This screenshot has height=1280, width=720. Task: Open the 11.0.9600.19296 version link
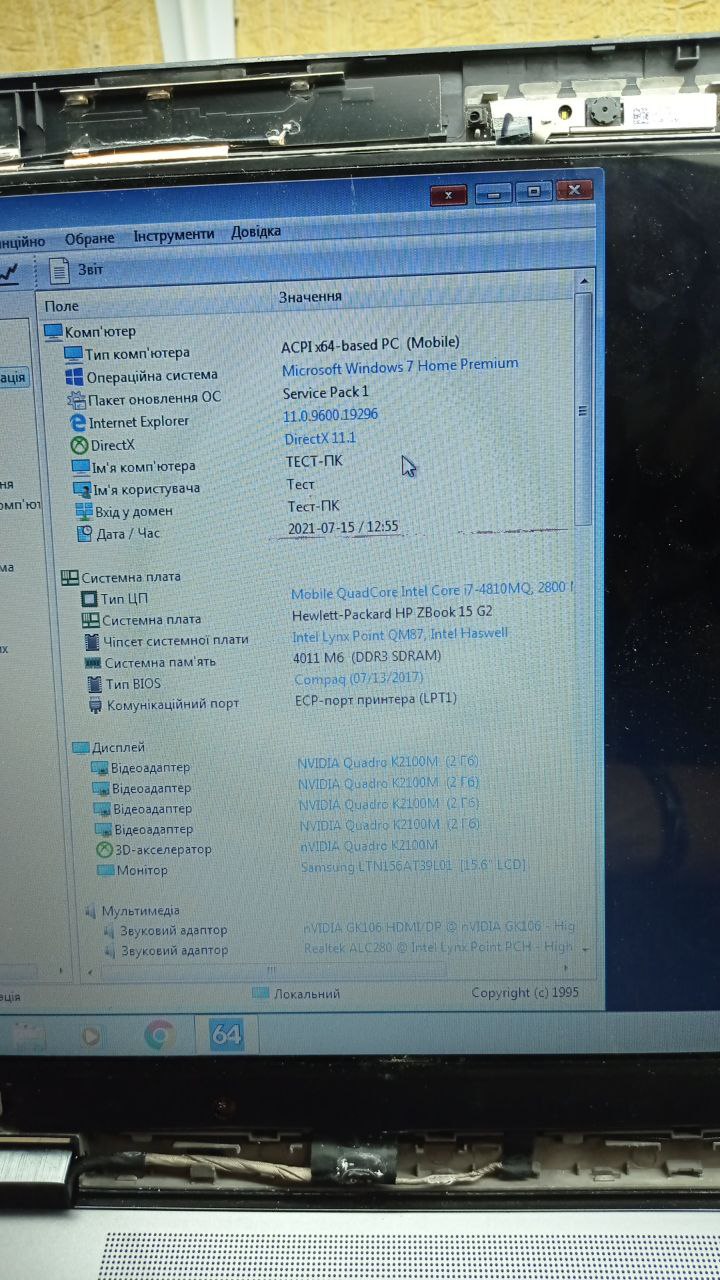pos(331,414)
